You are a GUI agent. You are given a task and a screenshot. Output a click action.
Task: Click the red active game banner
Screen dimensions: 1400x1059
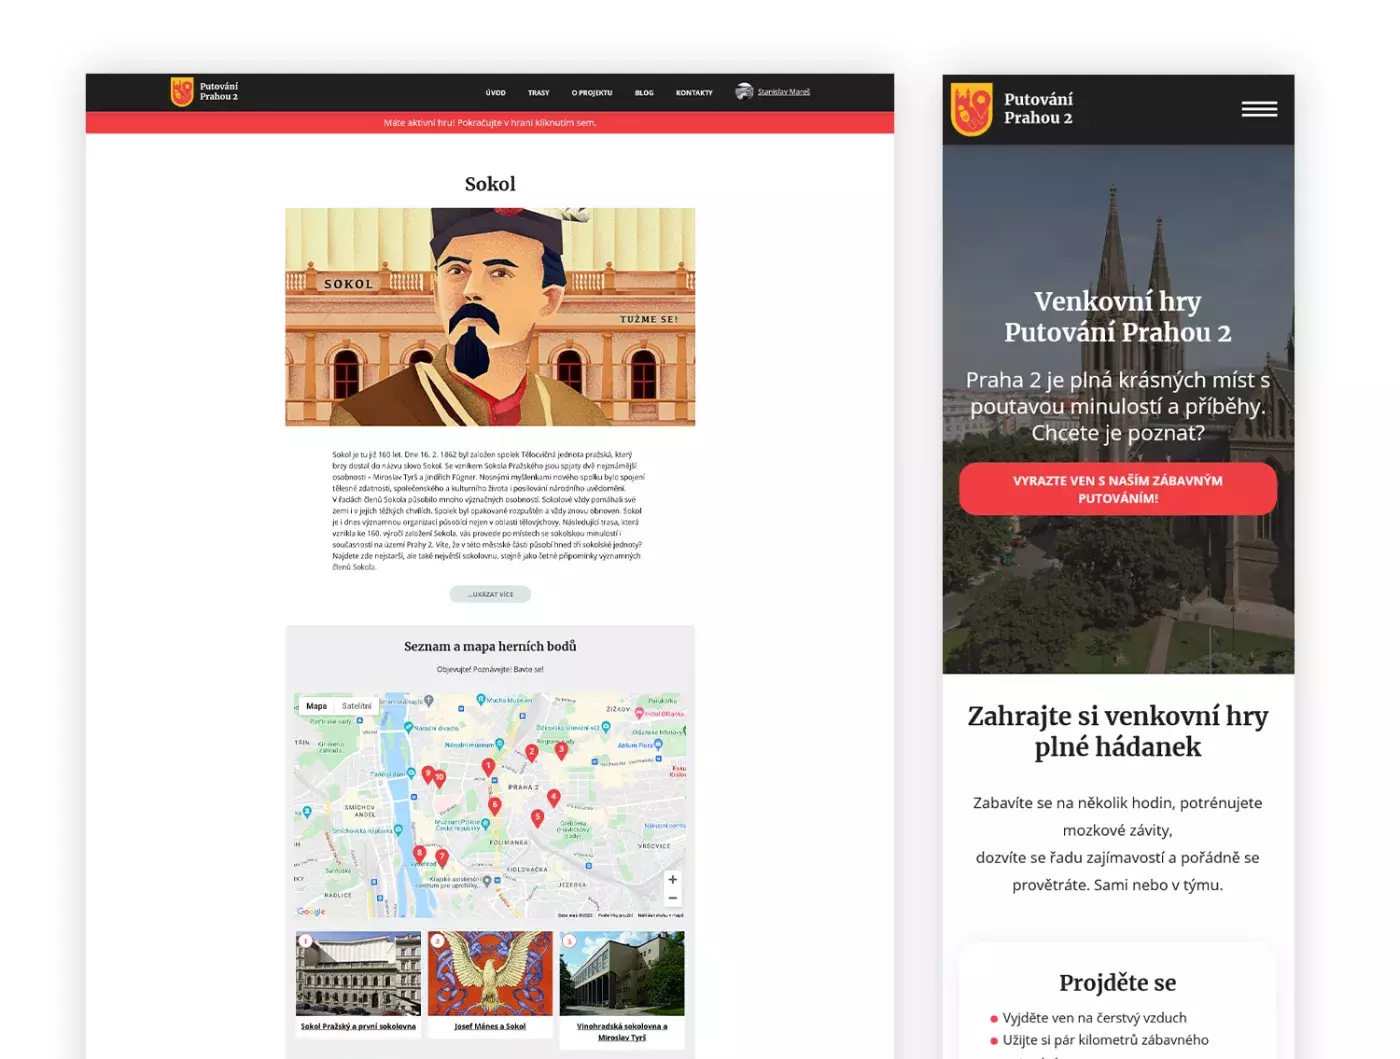[x=490, y=123]
